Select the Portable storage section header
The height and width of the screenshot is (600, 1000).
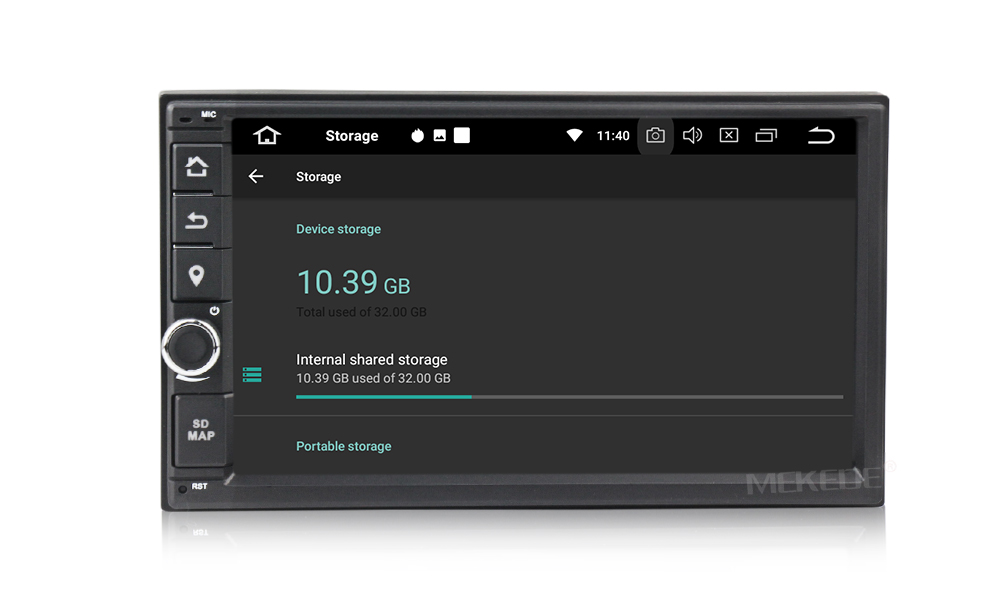tap(344, 446)
